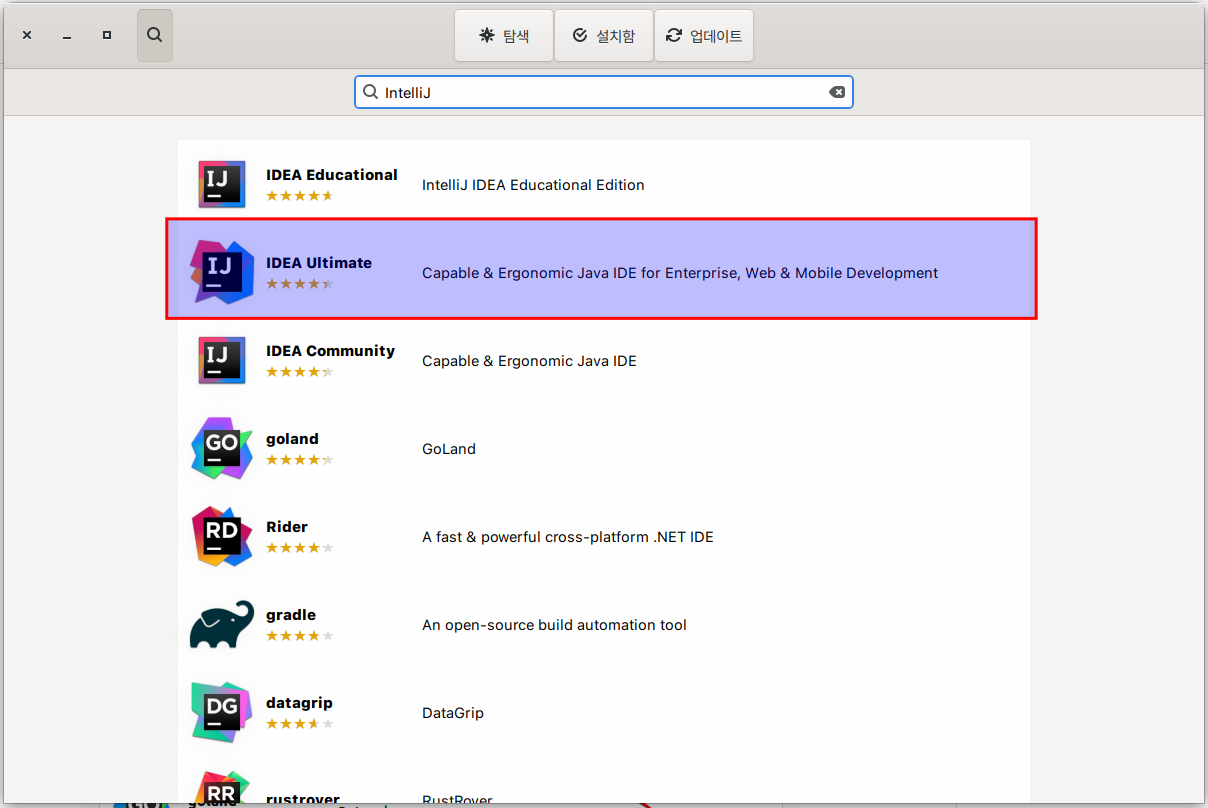1208x808 pixels.
Task: Open the 탐색 (Explore) tab
Action: coord(504,36)
